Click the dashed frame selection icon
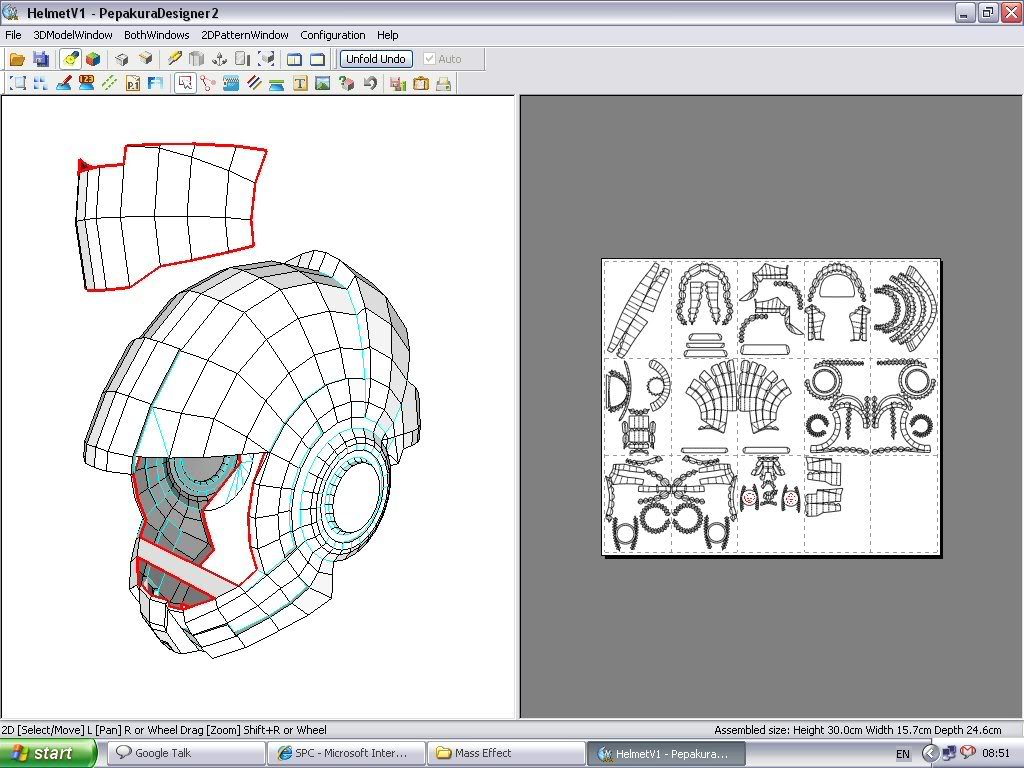Screen dimensions: 1024x768 click(x=18, y=83)
